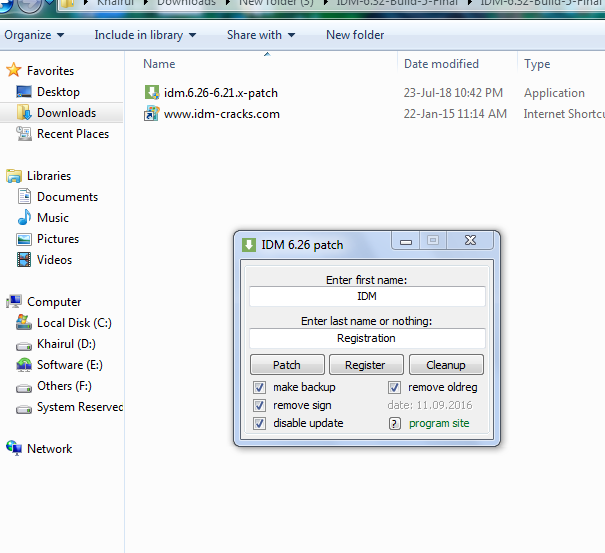Image resolution: width=605 pixels, height=553 pixels.
Task: Click date 23-Jul-18 10:42 PM
Action: click(453, 93)
